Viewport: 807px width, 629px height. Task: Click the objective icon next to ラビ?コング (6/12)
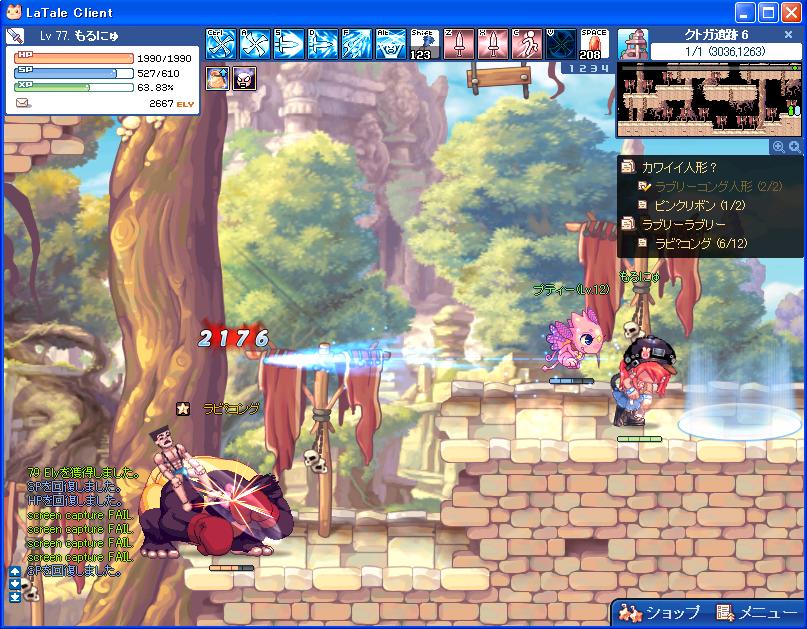click(642, 242)
